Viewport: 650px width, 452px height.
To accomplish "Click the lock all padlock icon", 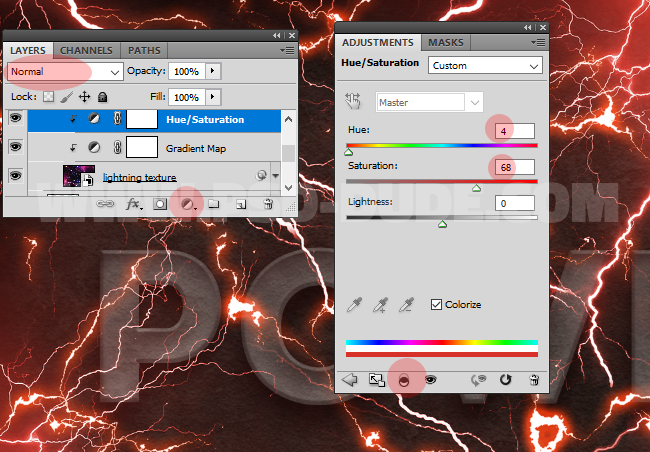I will (103, 97).
